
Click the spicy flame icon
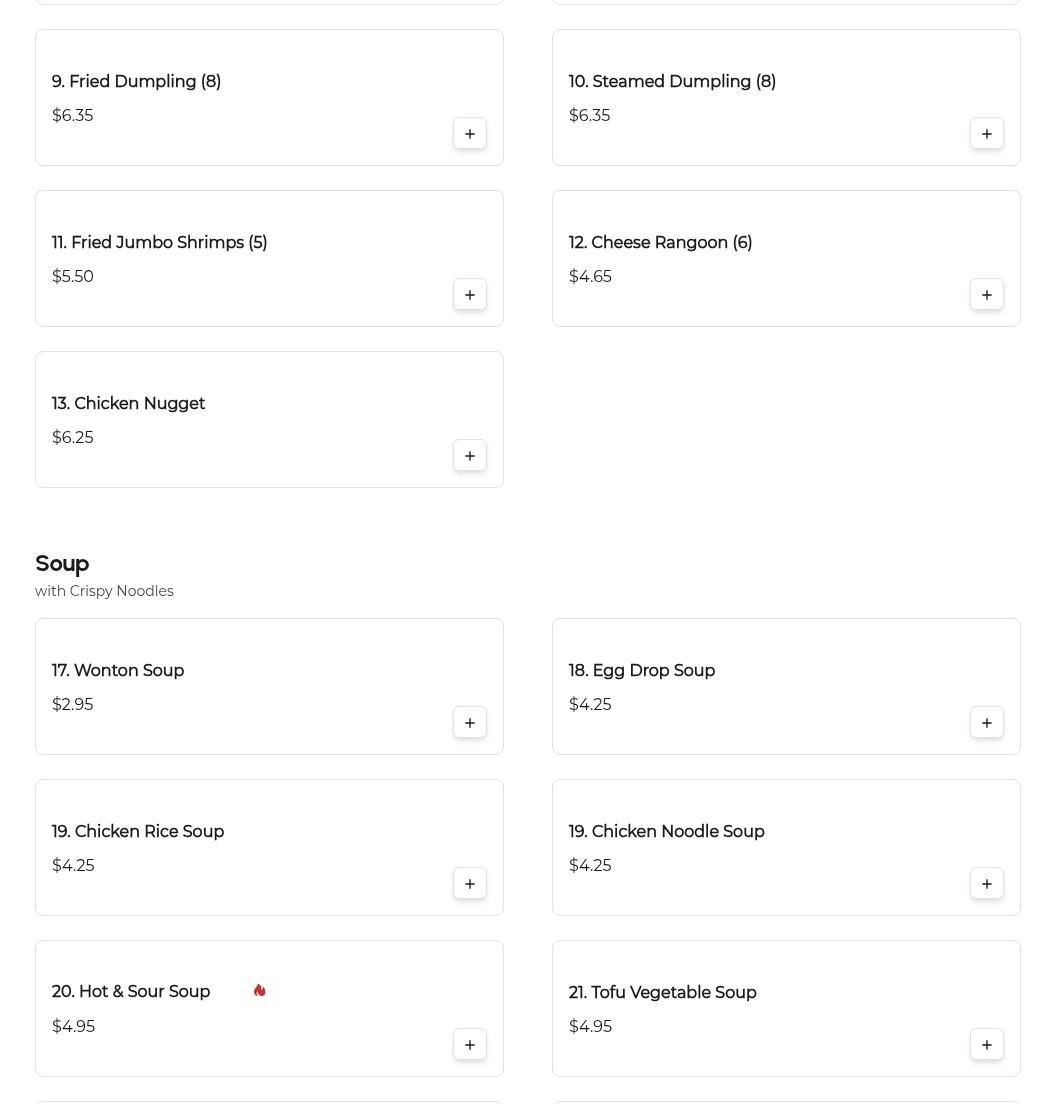[259, 991]
